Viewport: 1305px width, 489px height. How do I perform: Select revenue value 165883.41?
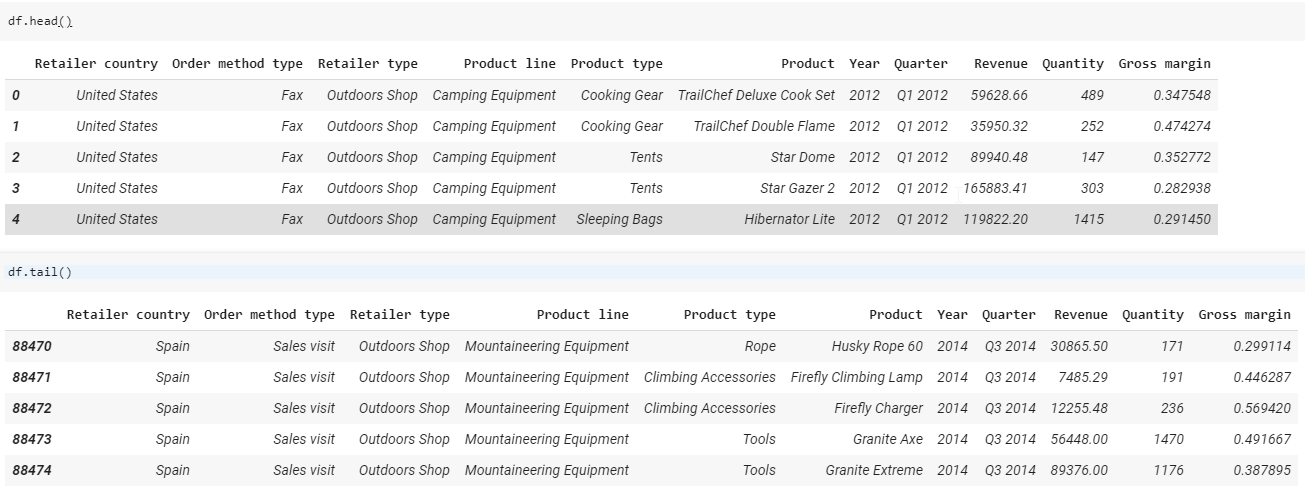click(995, 188)
